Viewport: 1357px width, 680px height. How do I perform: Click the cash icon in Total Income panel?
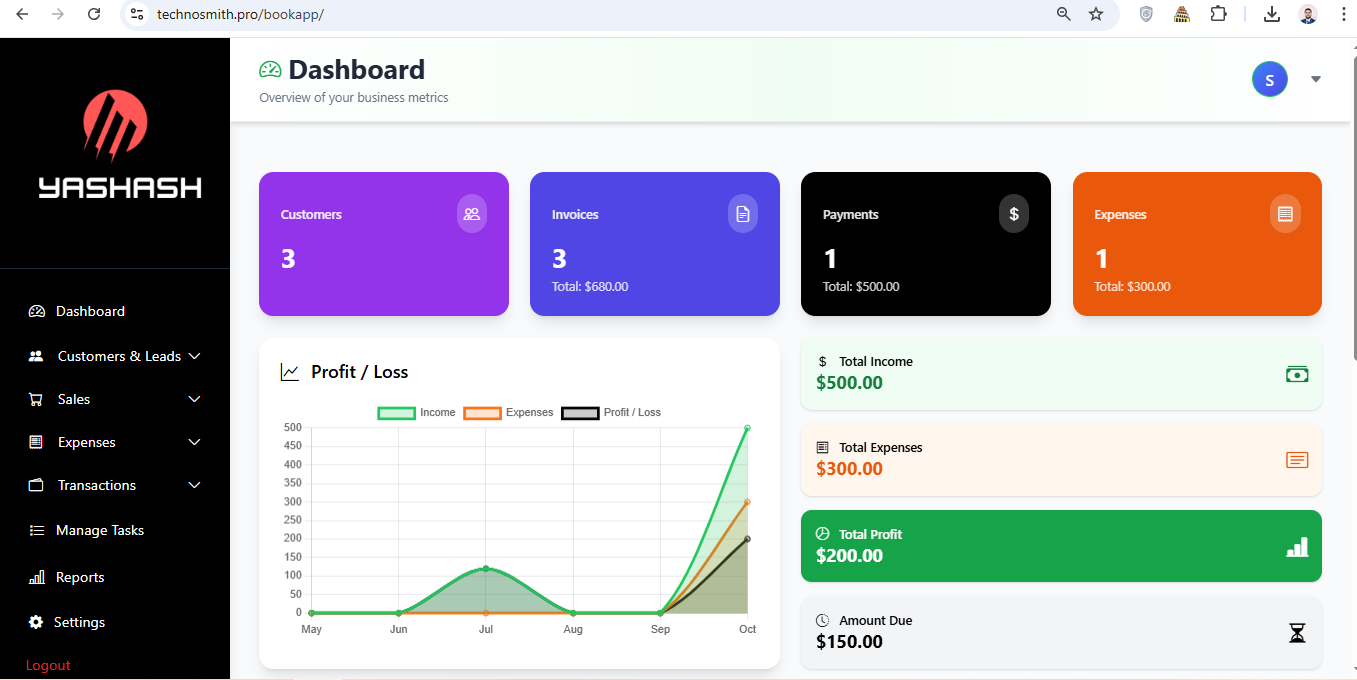tap(1296, 374)
